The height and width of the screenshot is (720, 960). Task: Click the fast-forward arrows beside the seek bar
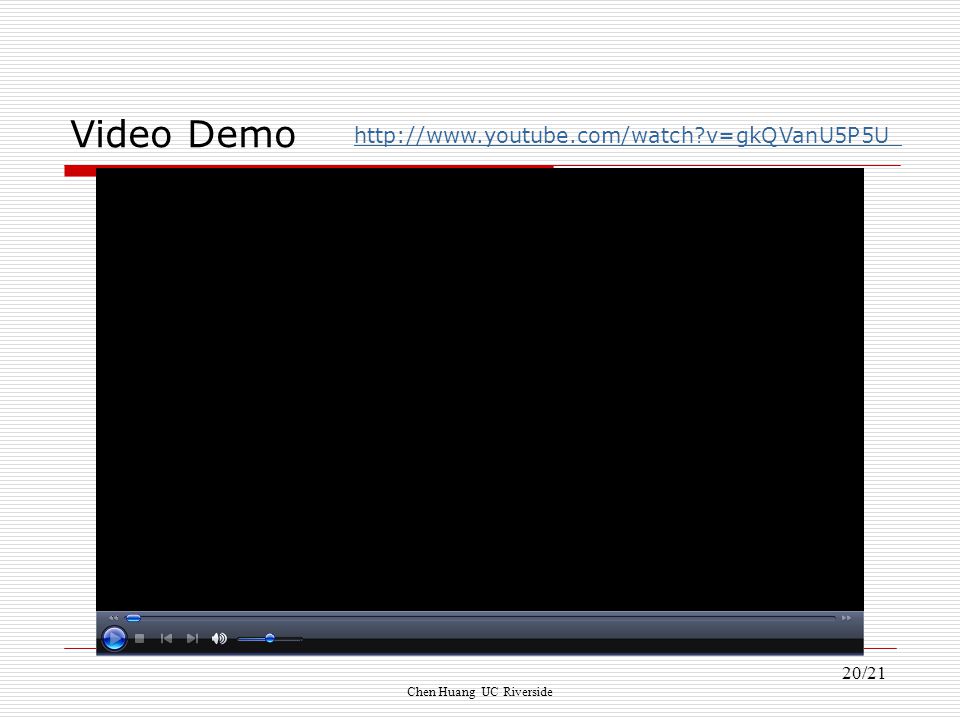pos(846,618)
